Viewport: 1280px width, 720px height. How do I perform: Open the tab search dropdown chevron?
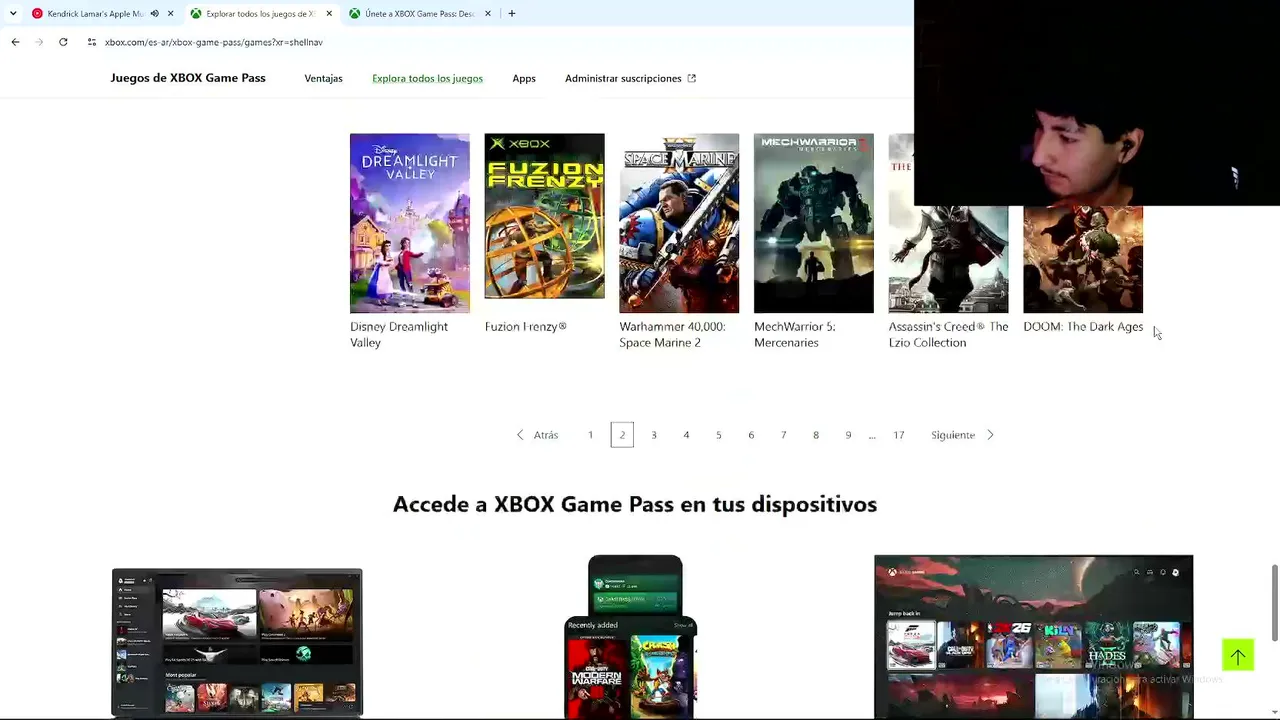pos(13,13)
